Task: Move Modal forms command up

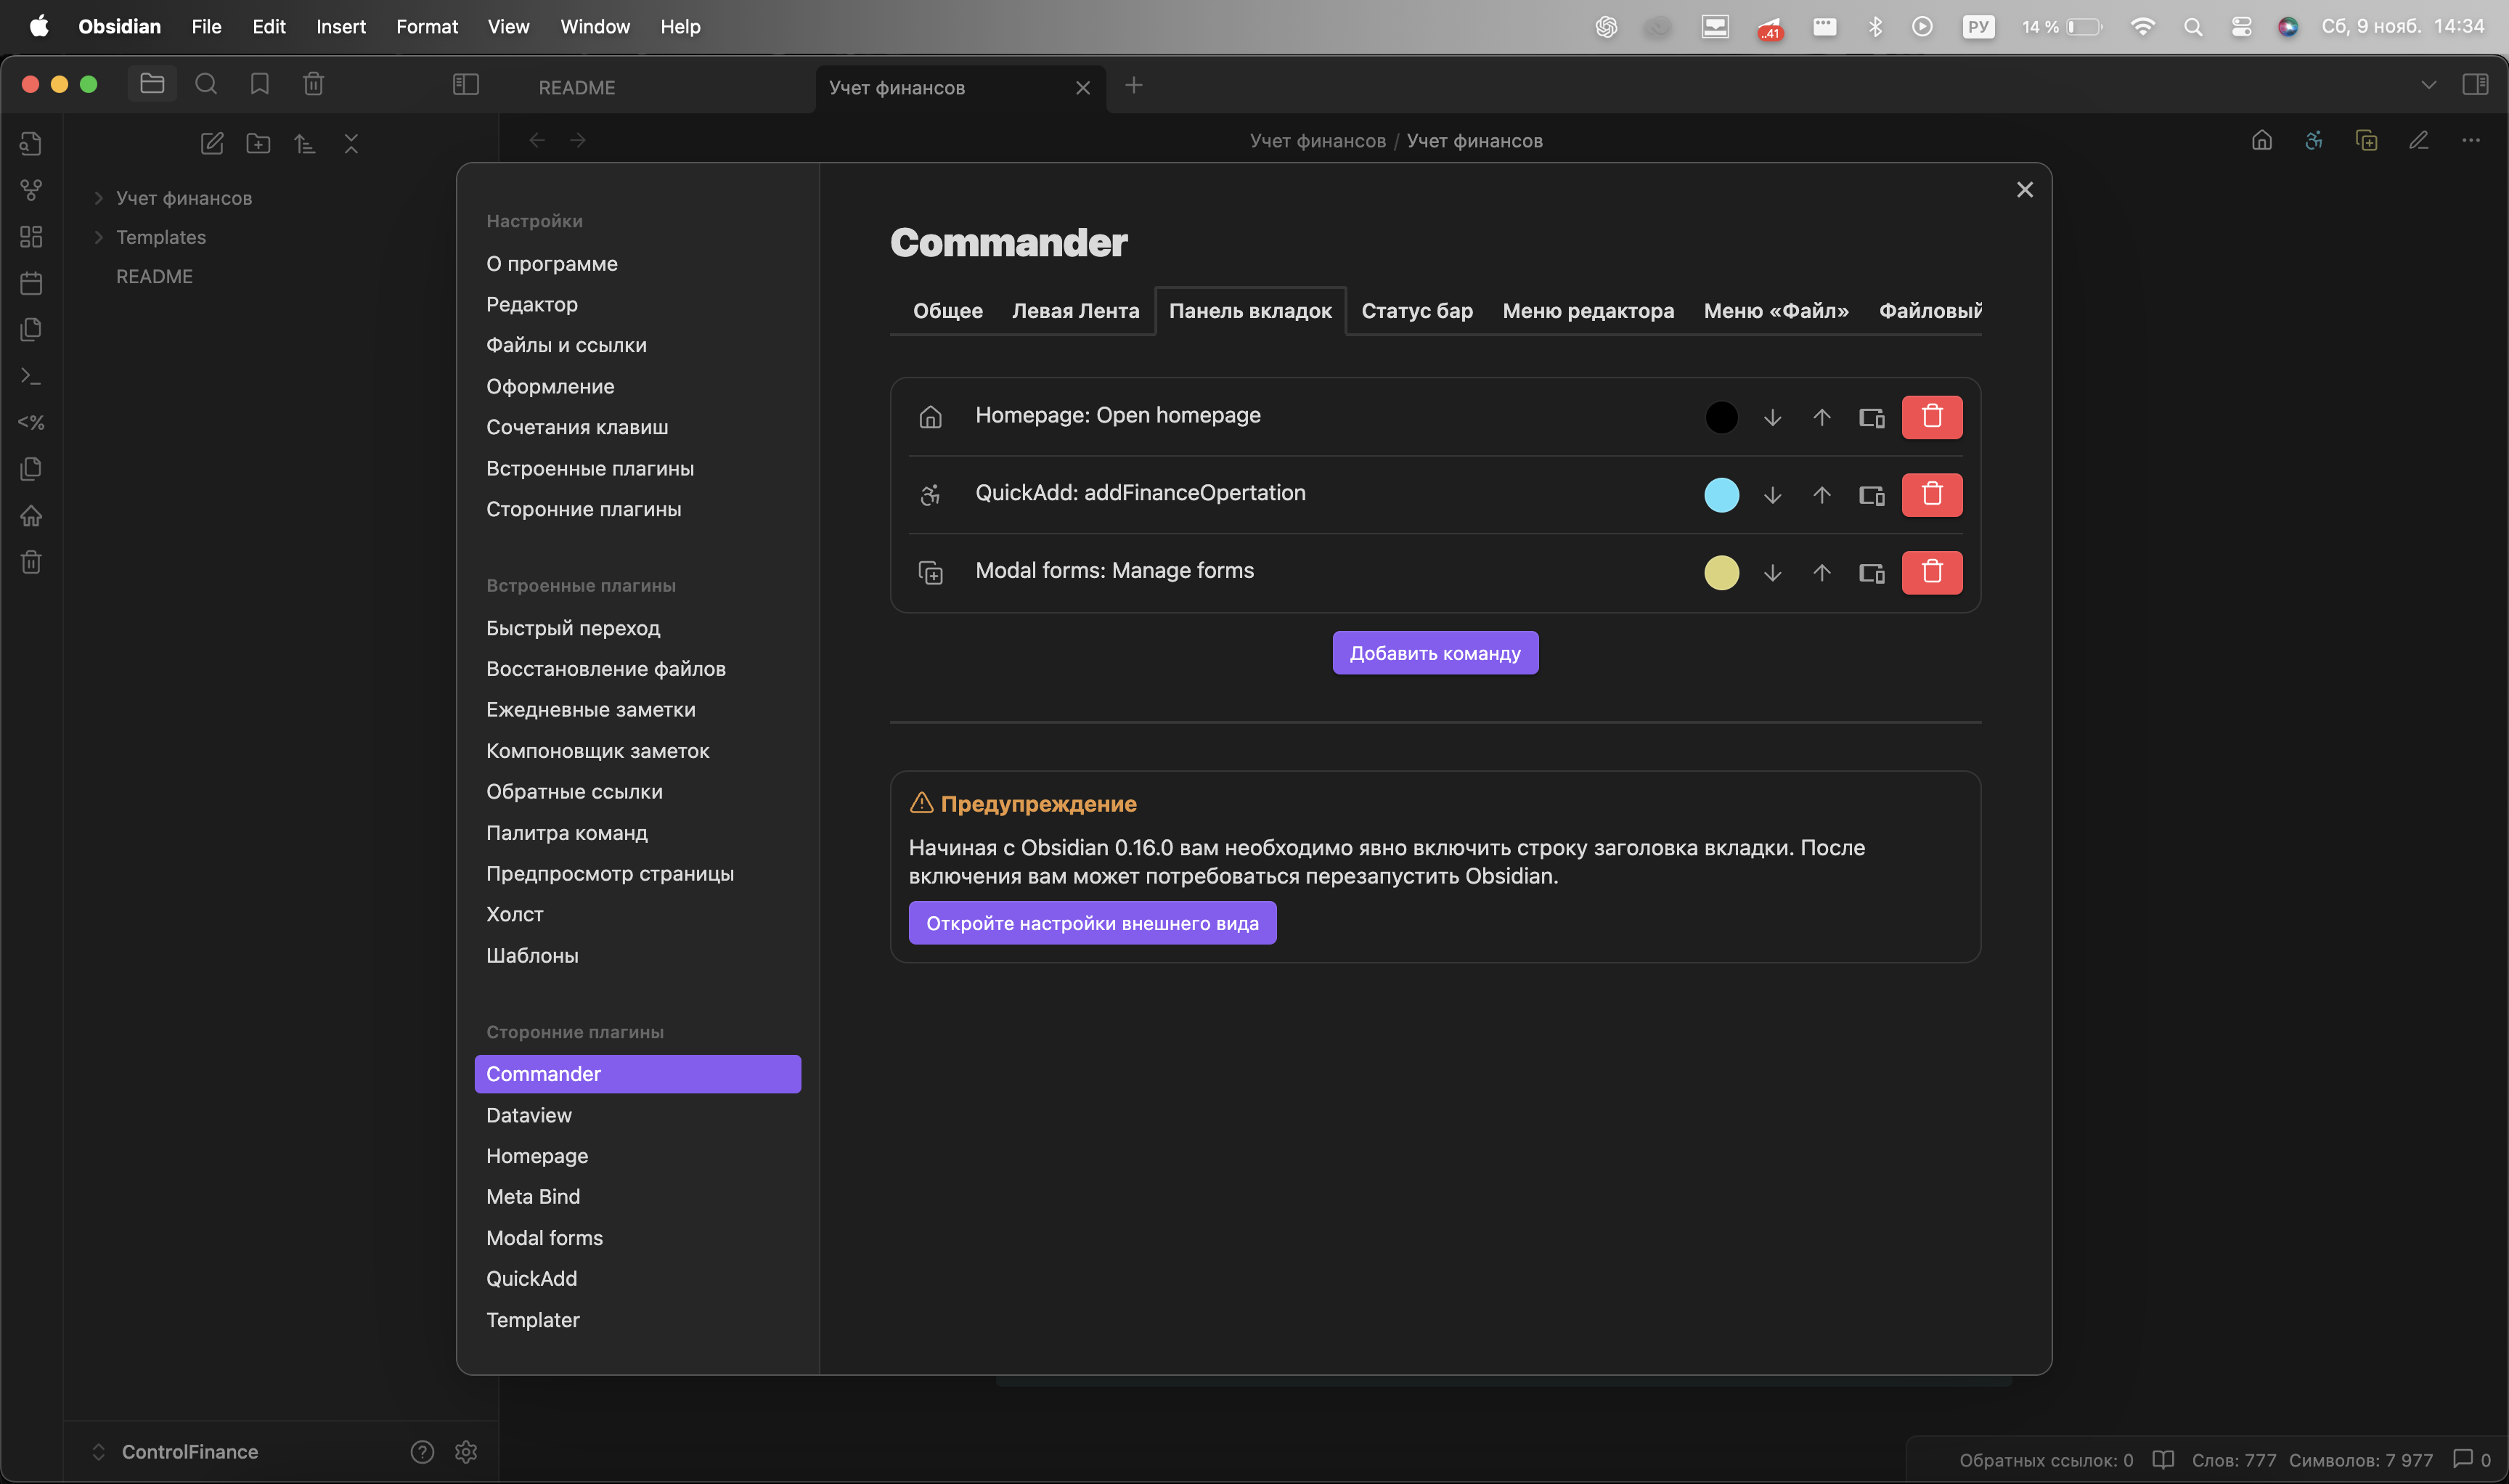Action: 1821,573
